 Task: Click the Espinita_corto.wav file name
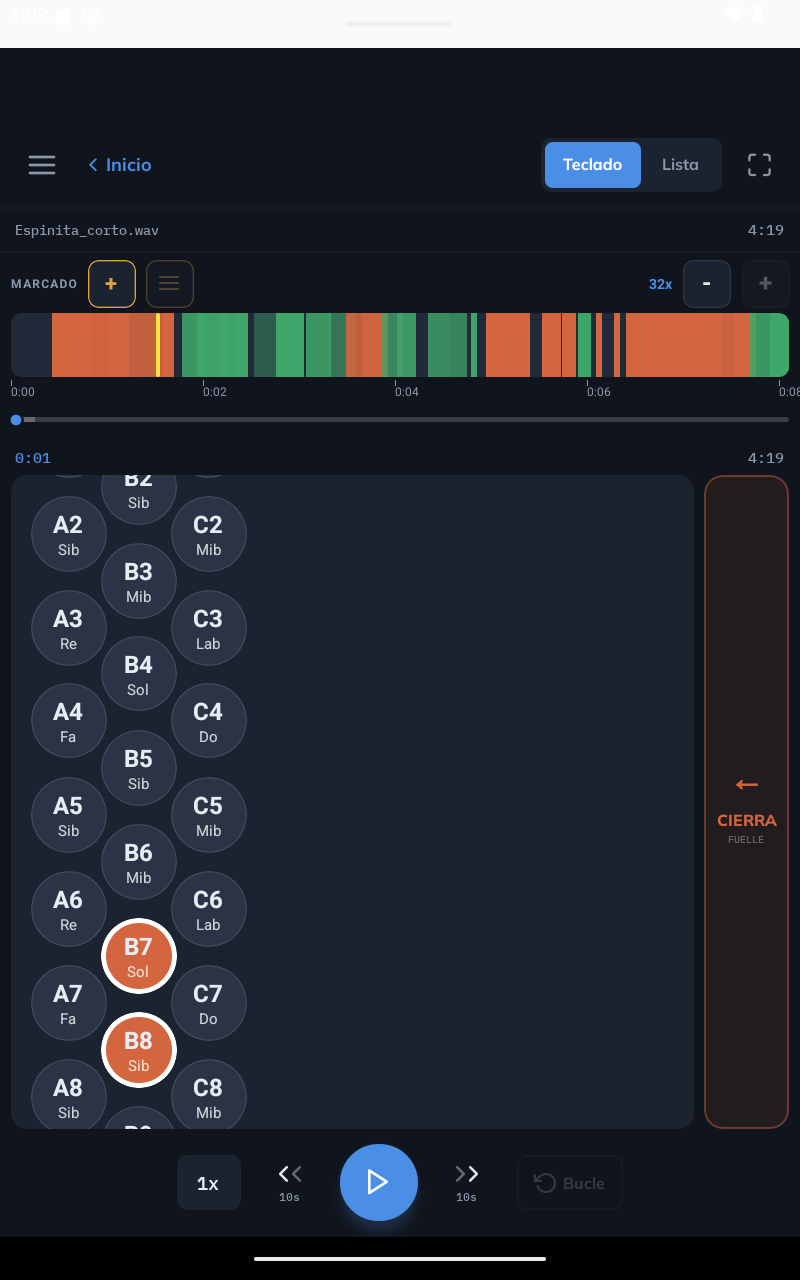[x=87, y=230]
